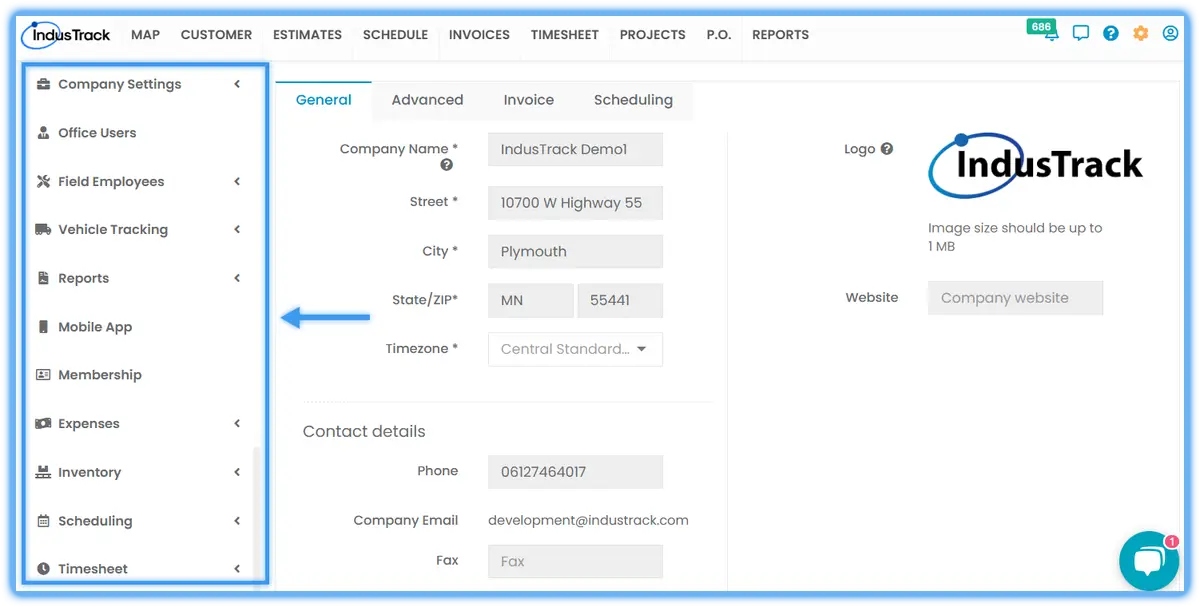Open P.O. in the top menu

[x=718, y=34]
